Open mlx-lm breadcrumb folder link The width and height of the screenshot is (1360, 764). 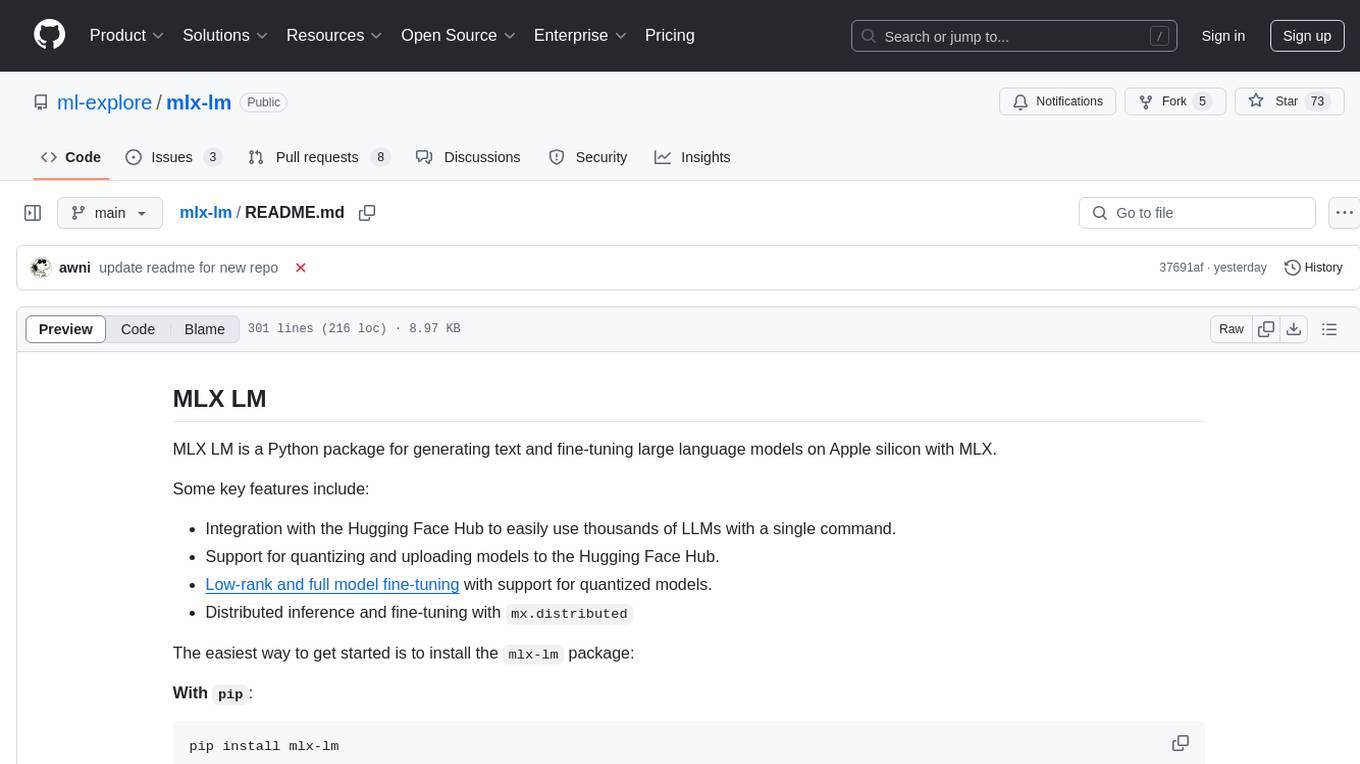205,212
